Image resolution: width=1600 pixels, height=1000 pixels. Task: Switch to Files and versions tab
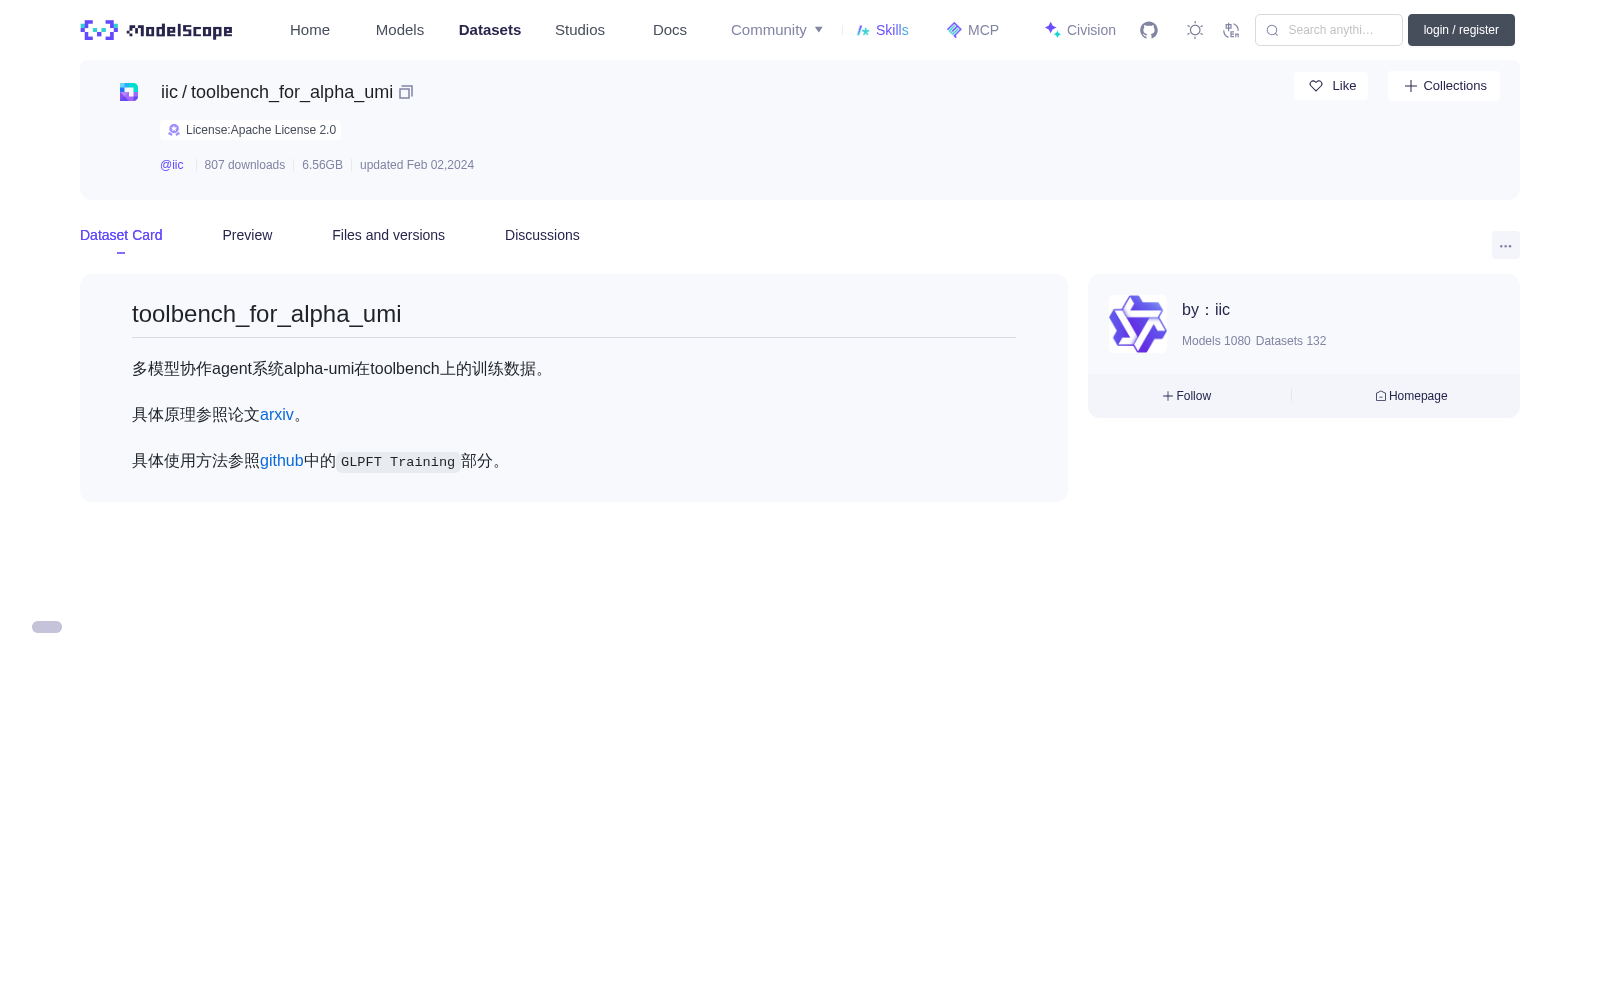(388, 235)
